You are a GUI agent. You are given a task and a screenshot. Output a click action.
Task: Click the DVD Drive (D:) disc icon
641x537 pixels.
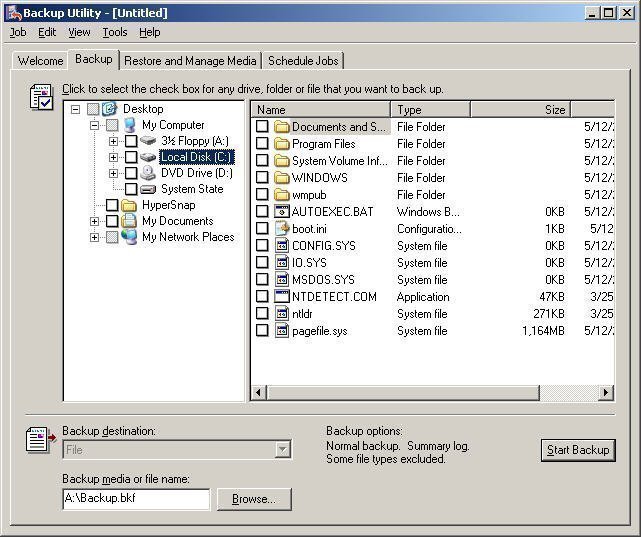coord(148,173)
